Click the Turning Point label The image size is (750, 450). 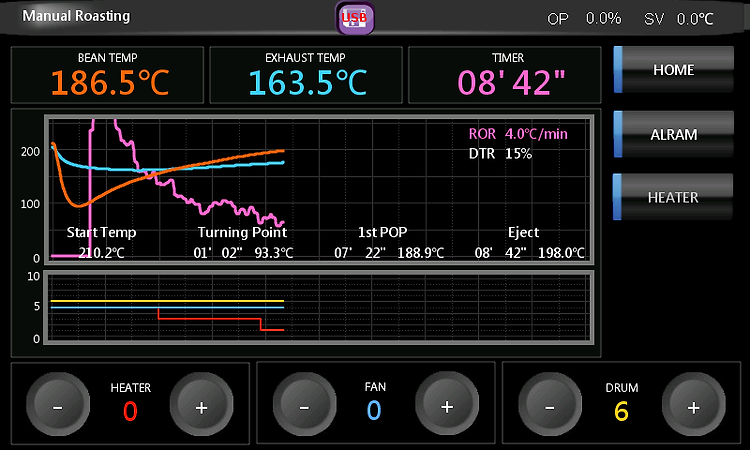click(x=242, y=232)
